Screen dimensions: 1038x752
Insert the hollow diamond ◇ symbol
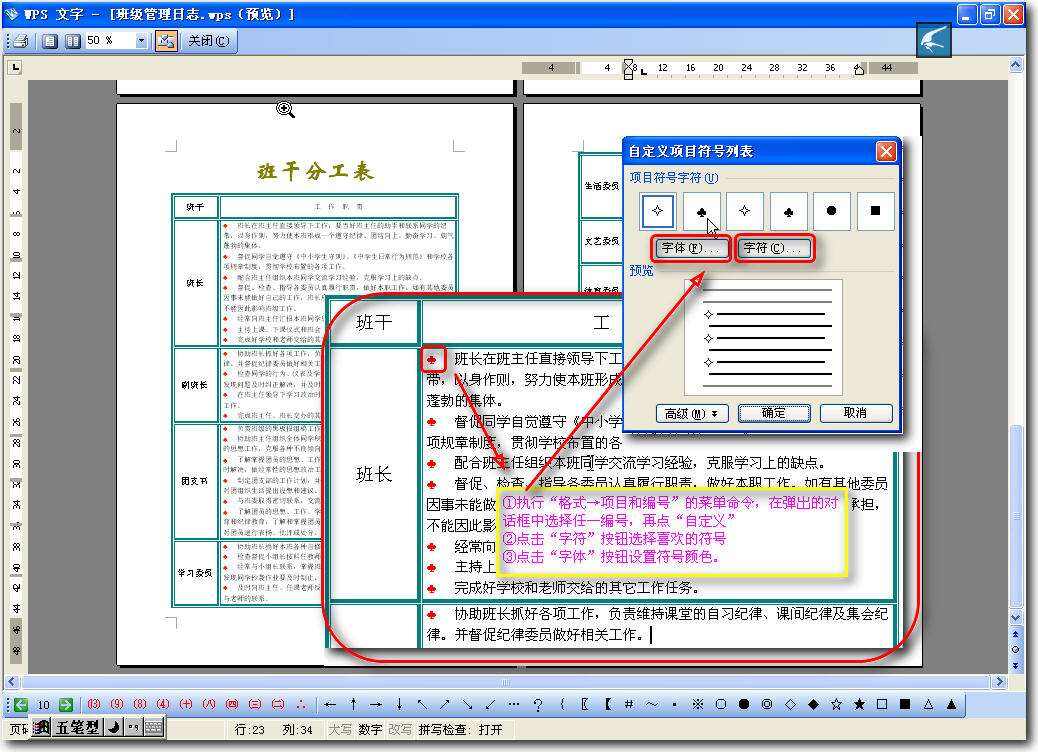790,704
